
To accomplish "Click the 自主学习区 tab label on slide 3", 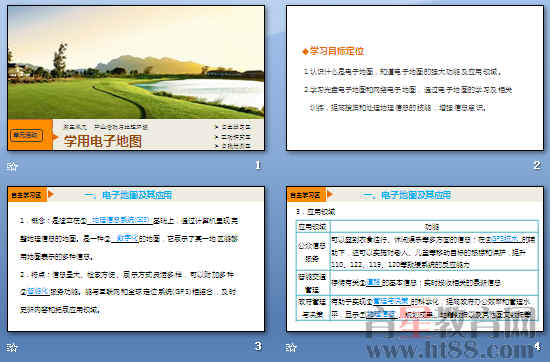I will 27,195.
